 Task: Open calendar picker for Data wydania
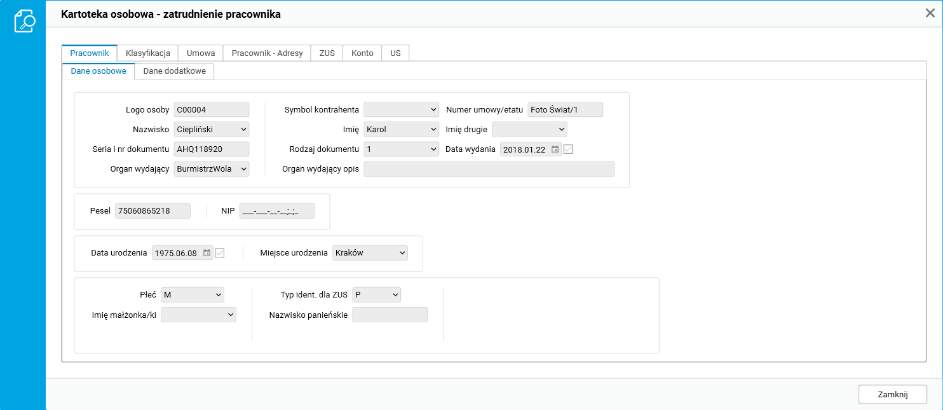(x=555, y=149)
